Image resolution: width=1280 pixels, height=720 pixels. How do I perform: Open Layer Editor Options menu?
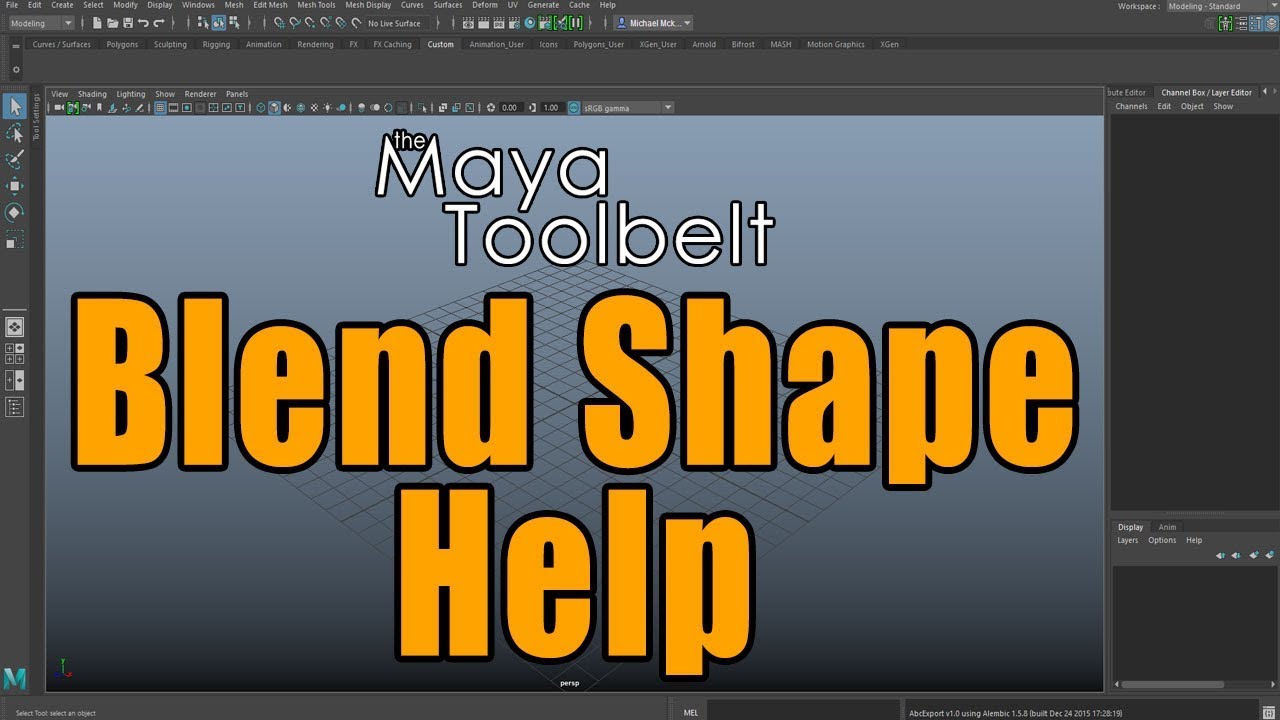tap(1162, 540)
